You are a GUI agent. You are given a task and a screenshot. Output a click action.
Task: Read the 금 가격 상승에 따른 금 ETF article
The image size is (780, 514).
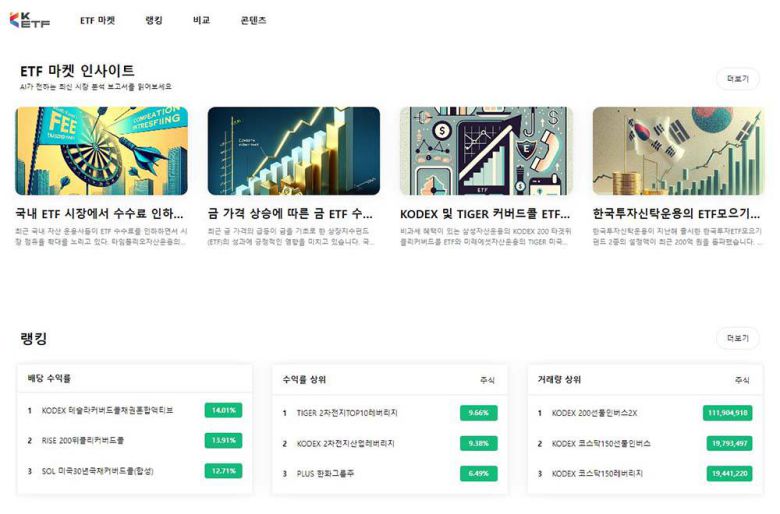point(291,213)
